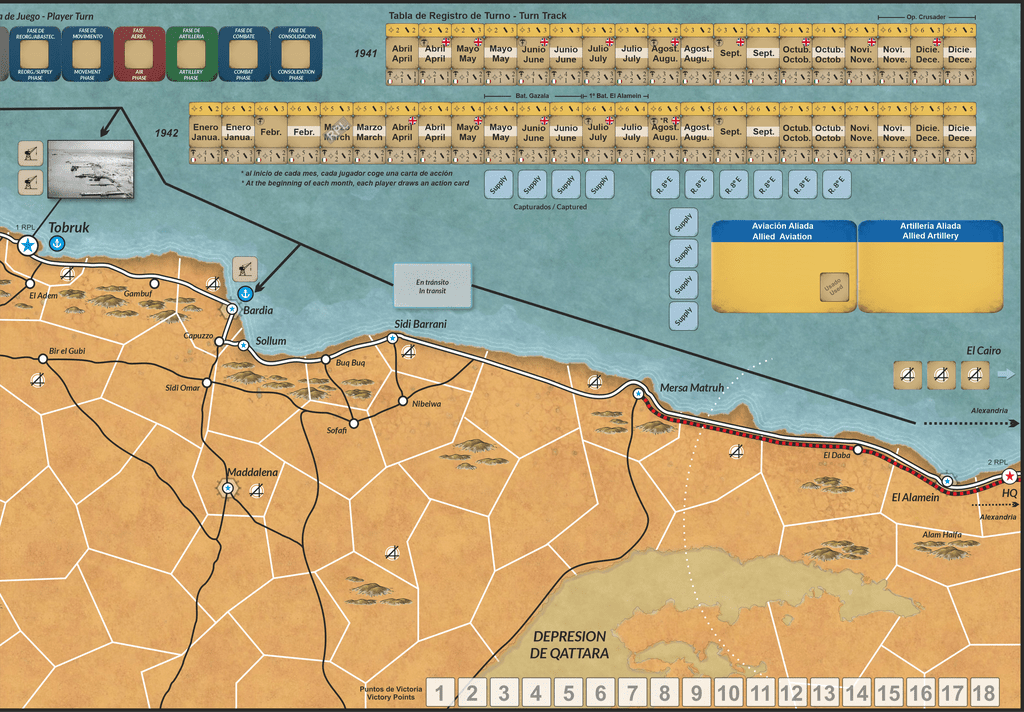Click the El Daba road node
The height and width of the screenshot is (712, 1024).
click(x=857, y=449)
